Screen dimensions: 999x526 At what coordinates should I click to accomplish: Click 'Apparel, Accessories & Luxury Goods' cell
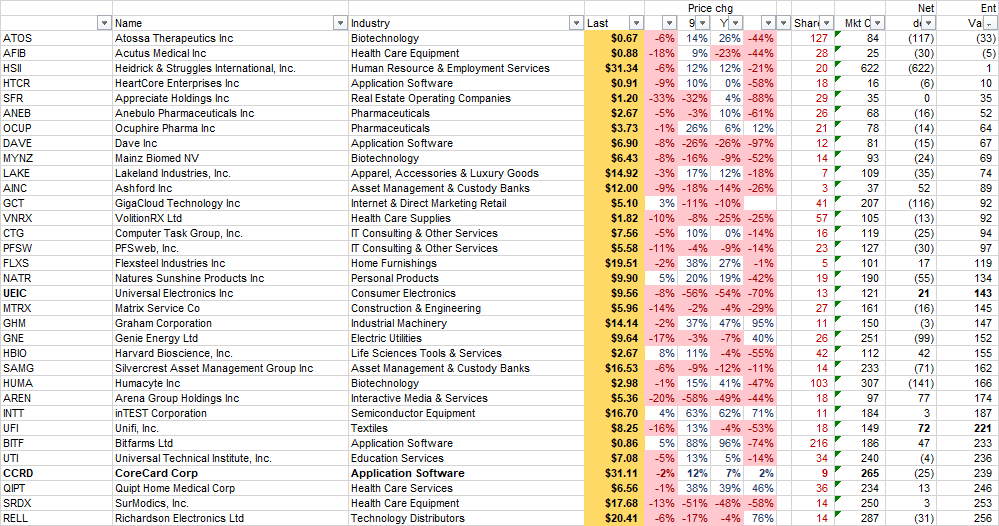[466, 173]
